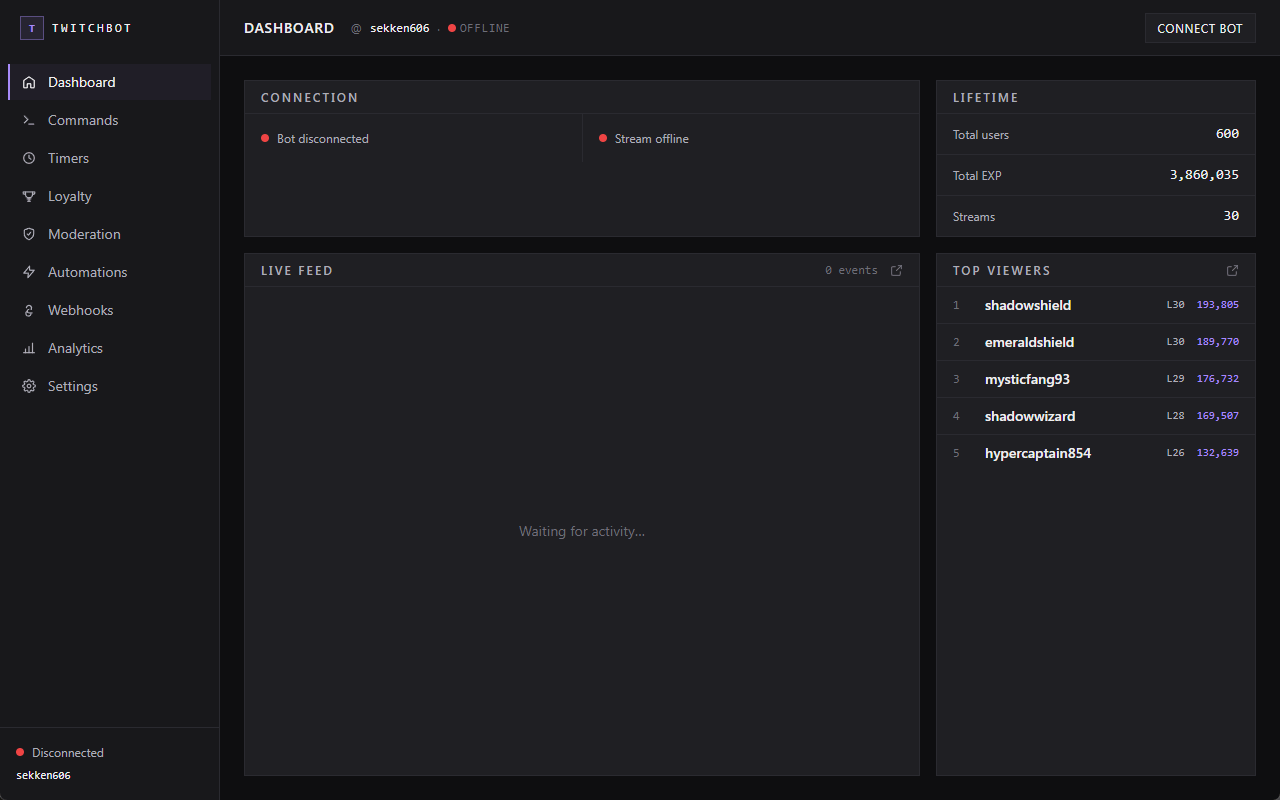
Task: Click the Bot disconnected status
Action: [x=315, y=139]
